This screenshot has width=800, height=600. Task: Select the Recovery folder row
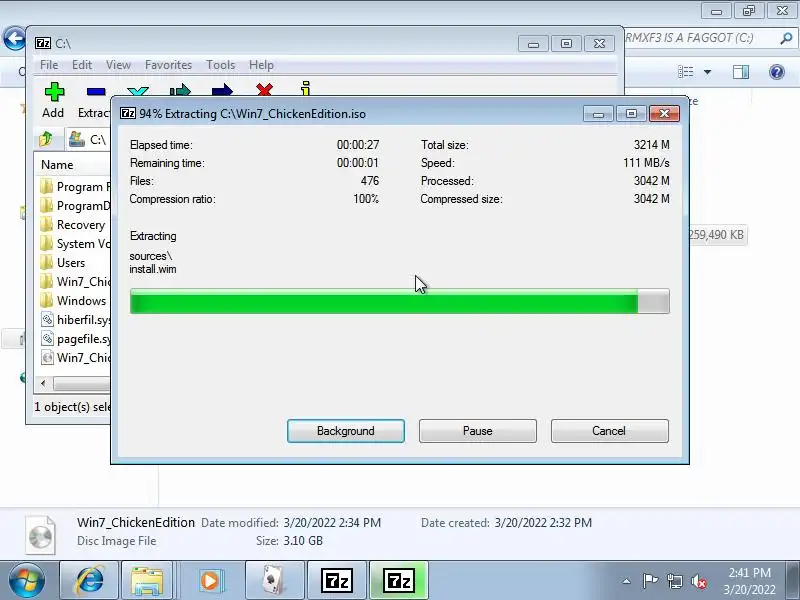tap(74, 225)
